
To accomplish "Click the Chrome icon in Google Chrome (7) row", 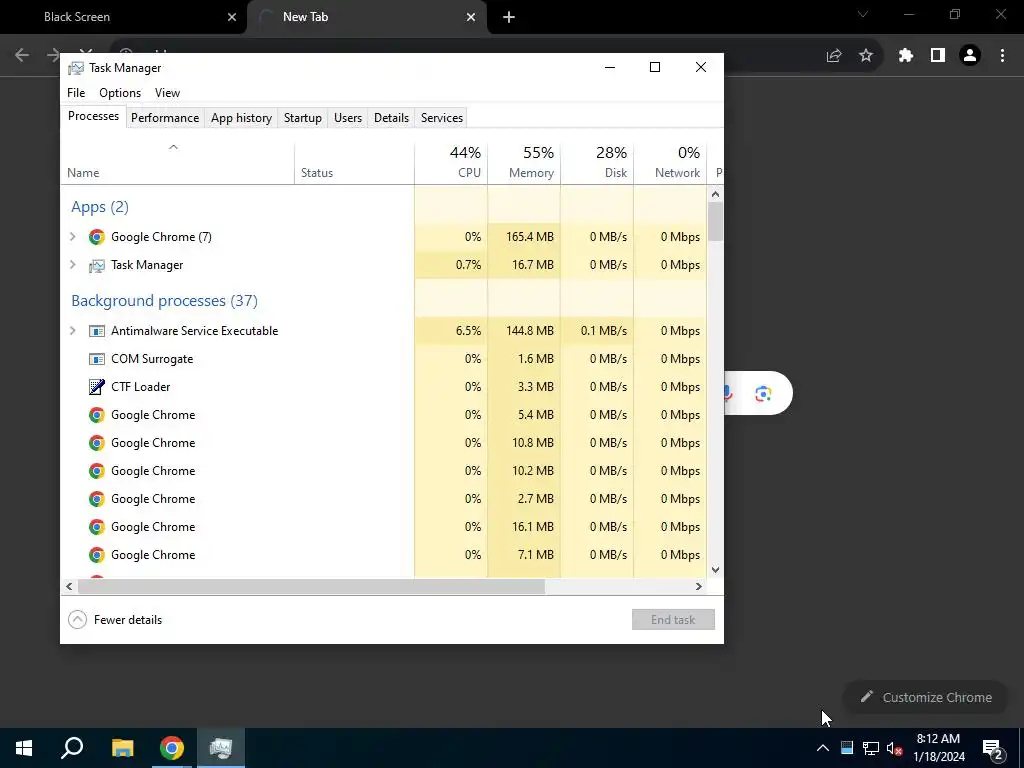I will pos(97,236).
